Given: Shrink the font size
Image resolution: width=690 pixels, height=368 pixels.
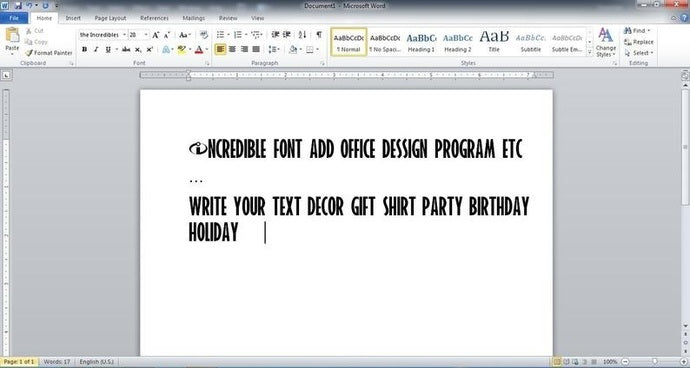Looking at the screenshot, I should click(167, 35).
